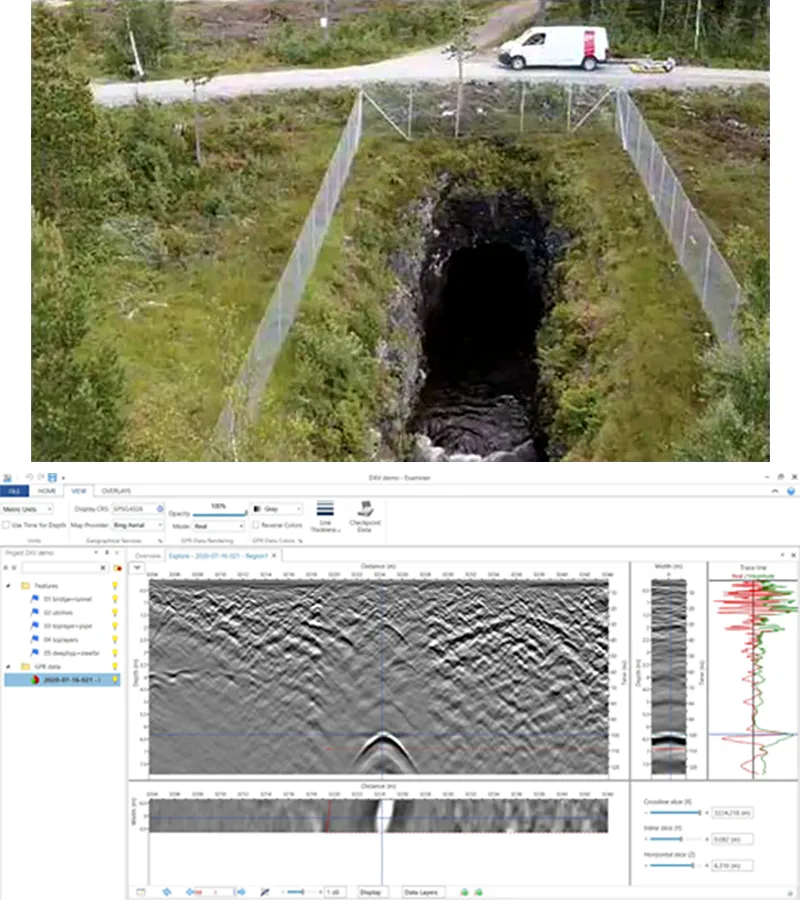This screenshot has height=900, width=800.
Task: Open the Map Provider Bing Aerial dropdown
Action: [136, 525]
